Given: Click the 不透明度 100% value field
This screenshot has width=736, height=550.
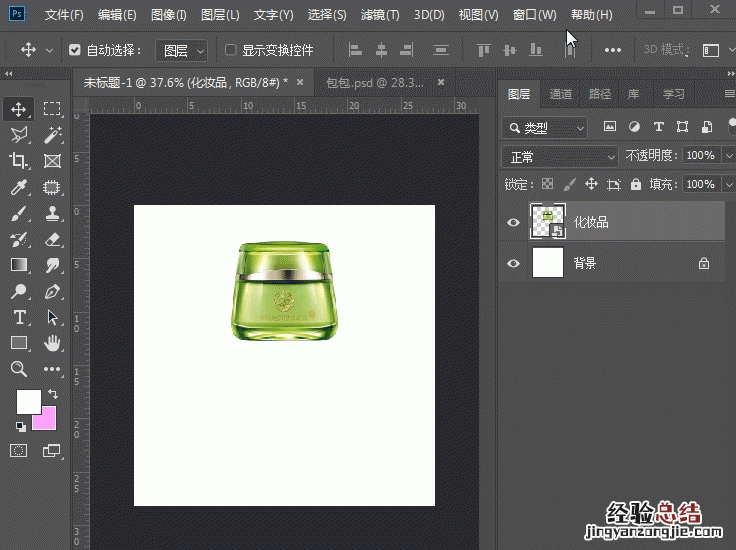Looking at the screenshot, I should pos(700,155).
